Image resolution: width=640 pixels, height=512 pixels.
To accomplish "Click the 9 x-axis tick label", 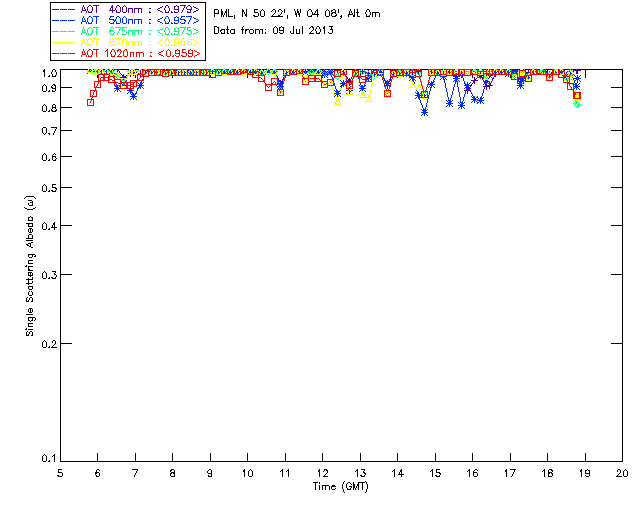I will [210, 473].
